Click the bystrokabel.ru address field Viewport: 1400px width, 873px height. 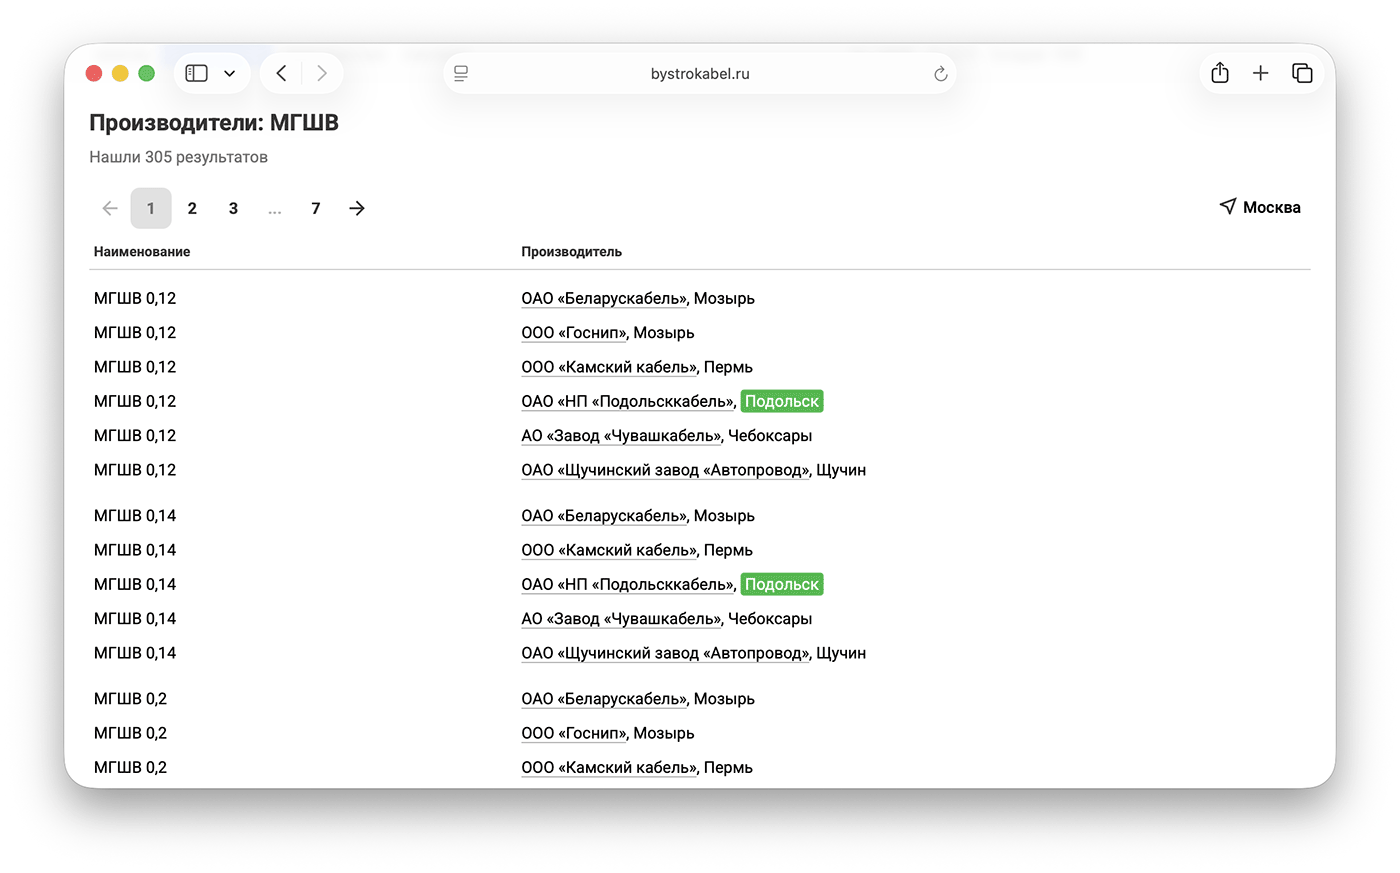700,73
